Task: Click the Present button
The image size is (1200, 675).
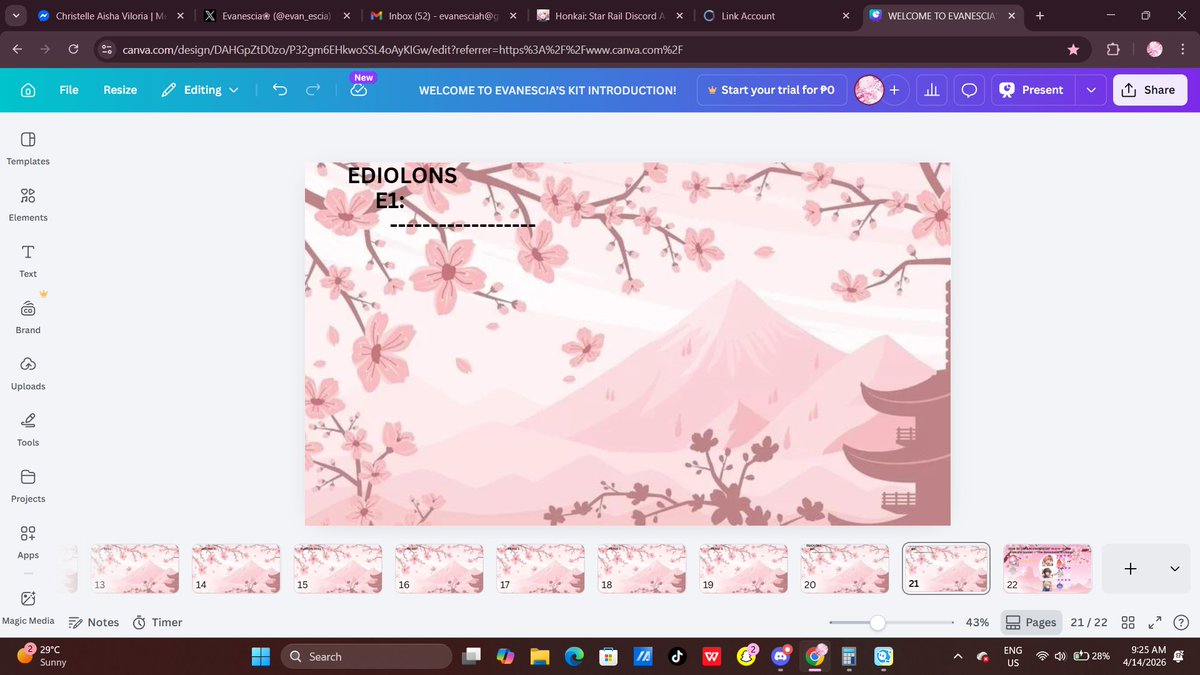Action: [1032, 90]
